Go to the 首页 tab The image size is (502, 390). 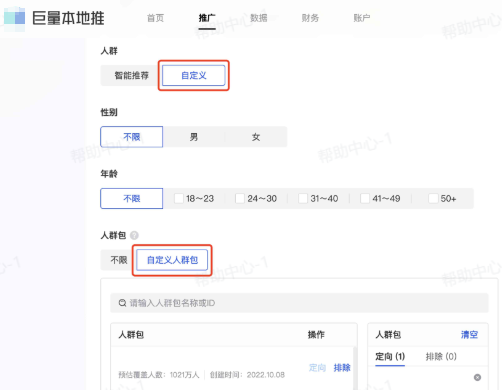click(x=155, y=18)
